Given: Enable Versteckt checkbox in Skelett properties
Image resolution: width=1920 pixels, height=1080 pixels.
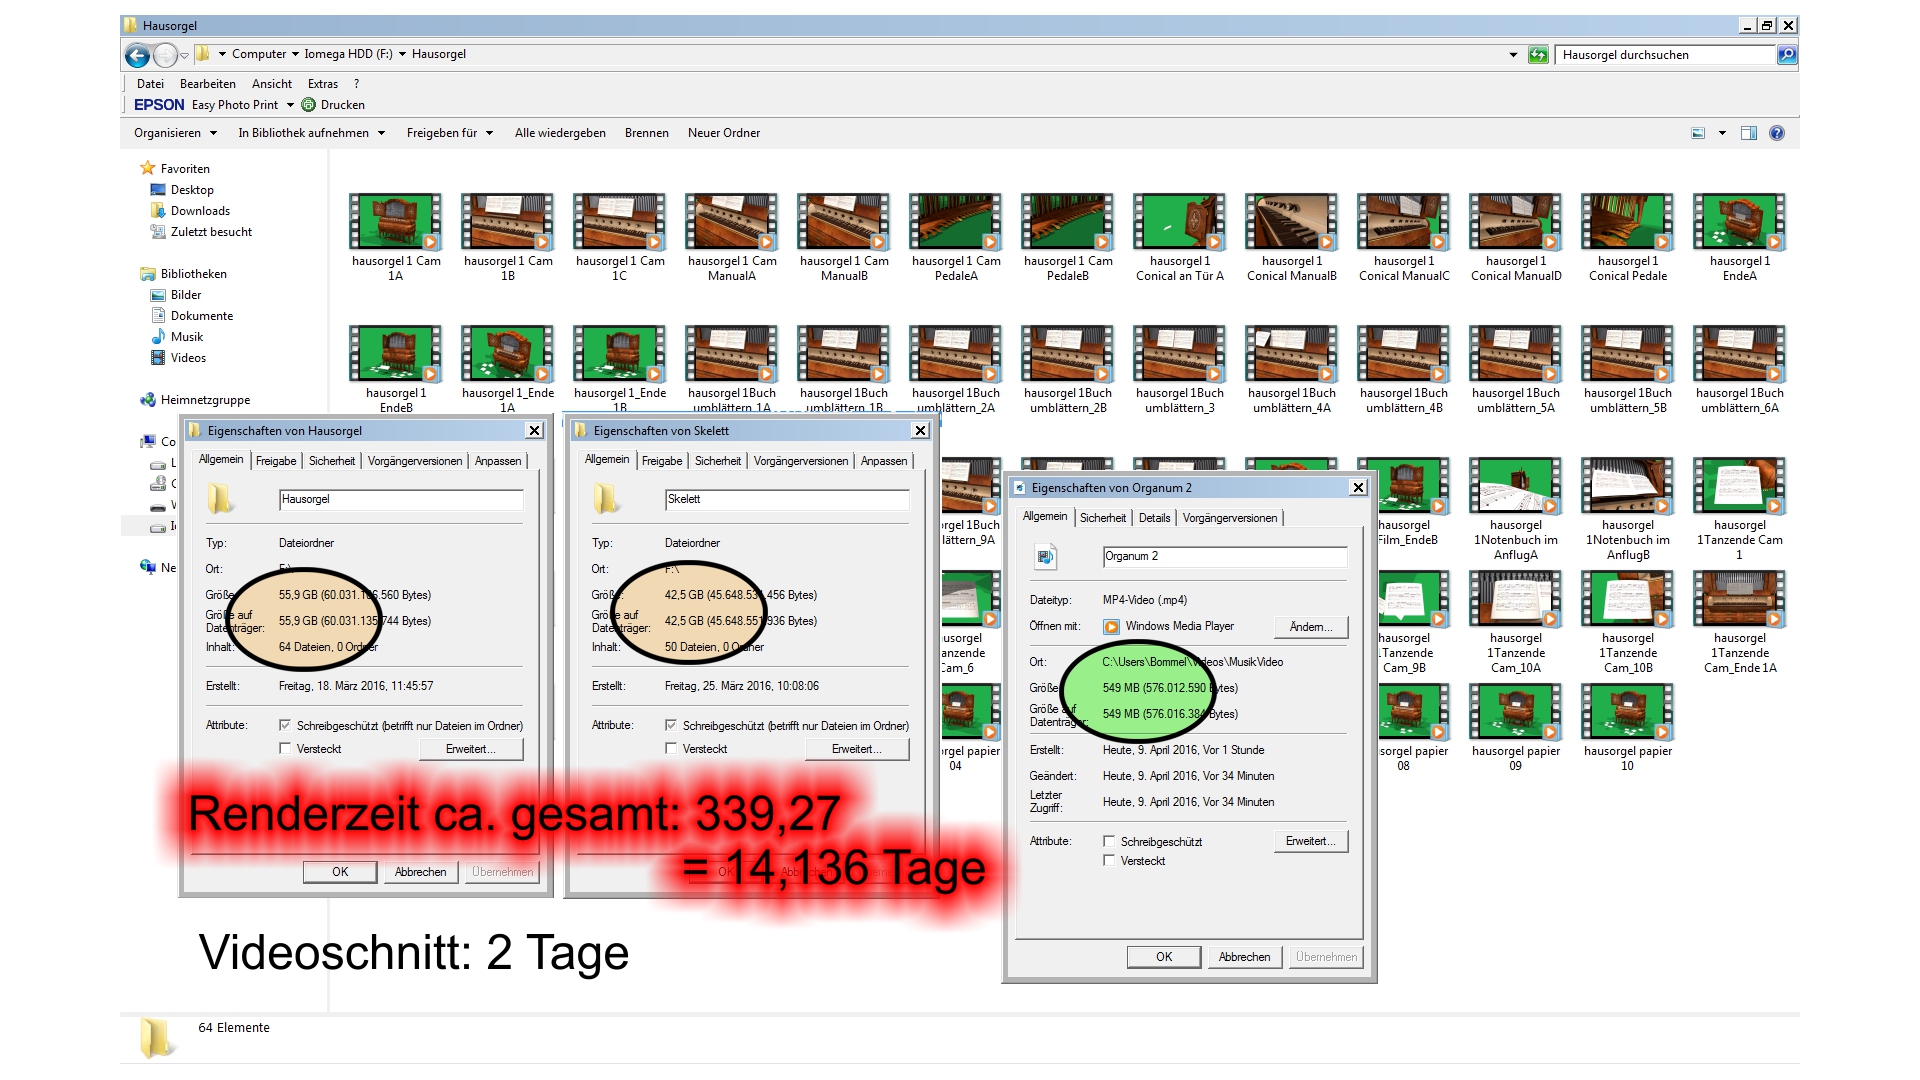Looking at the screenshot, I should point(671,748).
